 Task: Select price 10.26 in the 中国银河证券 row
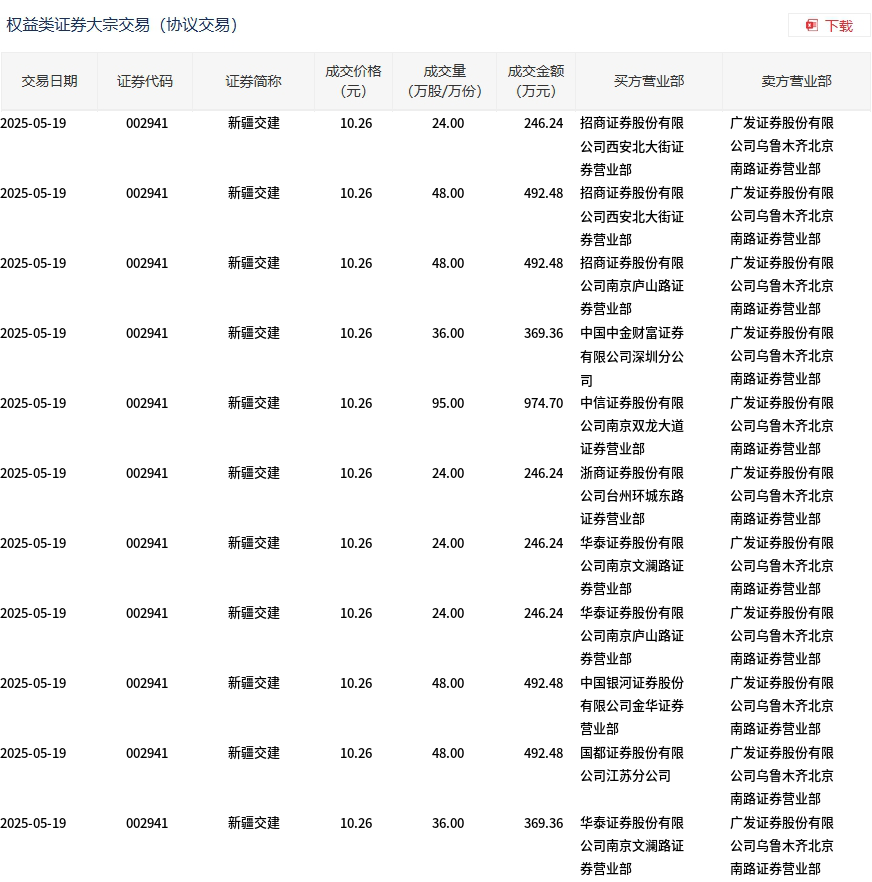pyautogui.click(x=356, y=683)
